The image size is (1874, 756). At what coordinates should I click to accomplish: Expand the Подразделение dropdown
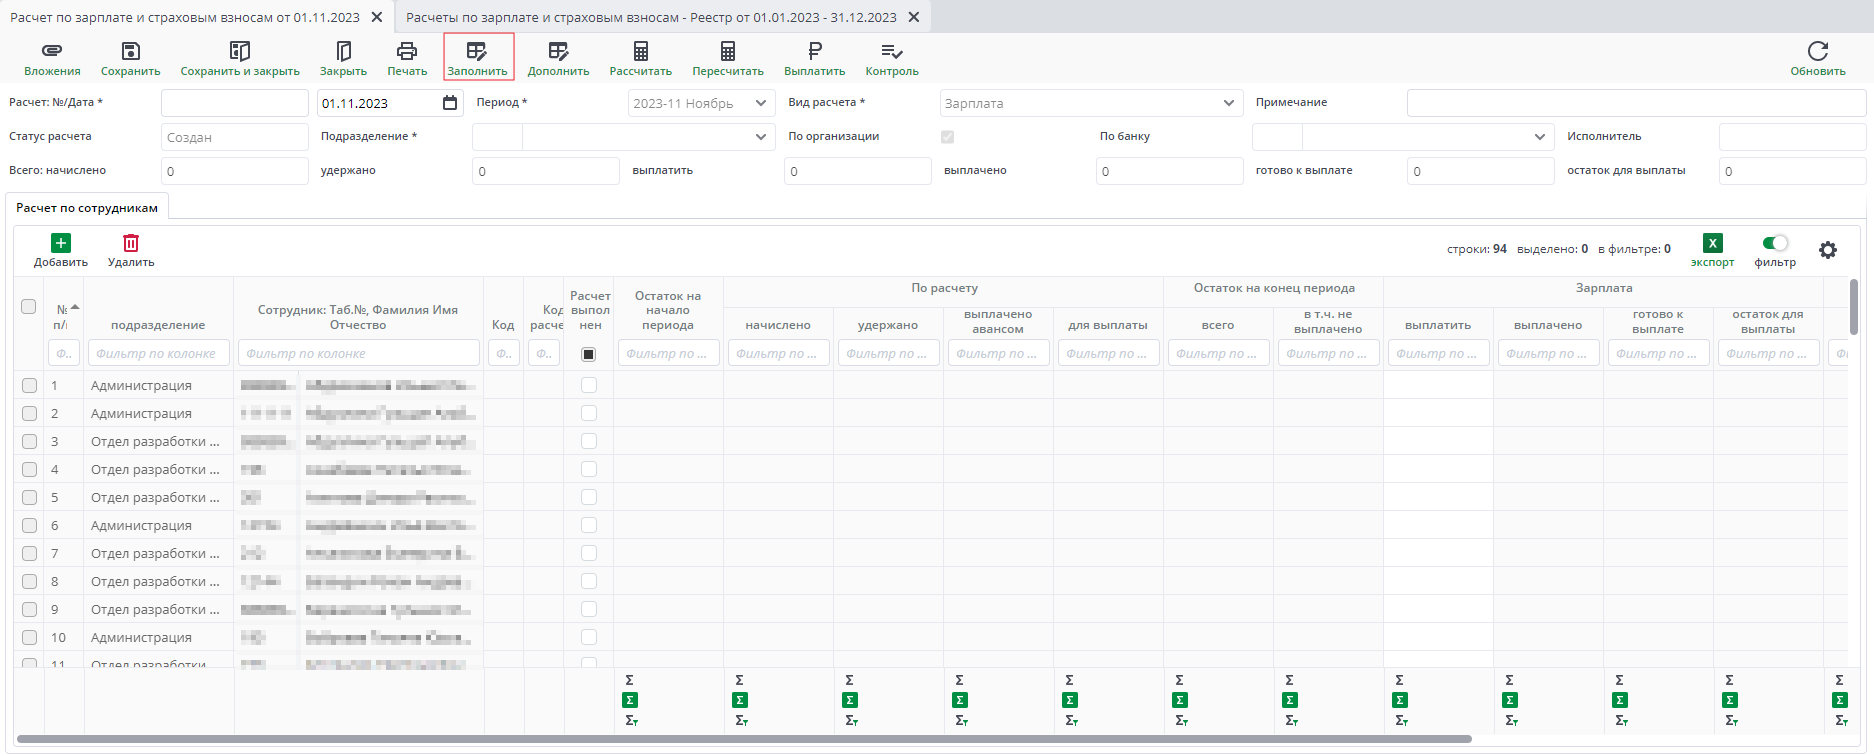pos(760,137)
